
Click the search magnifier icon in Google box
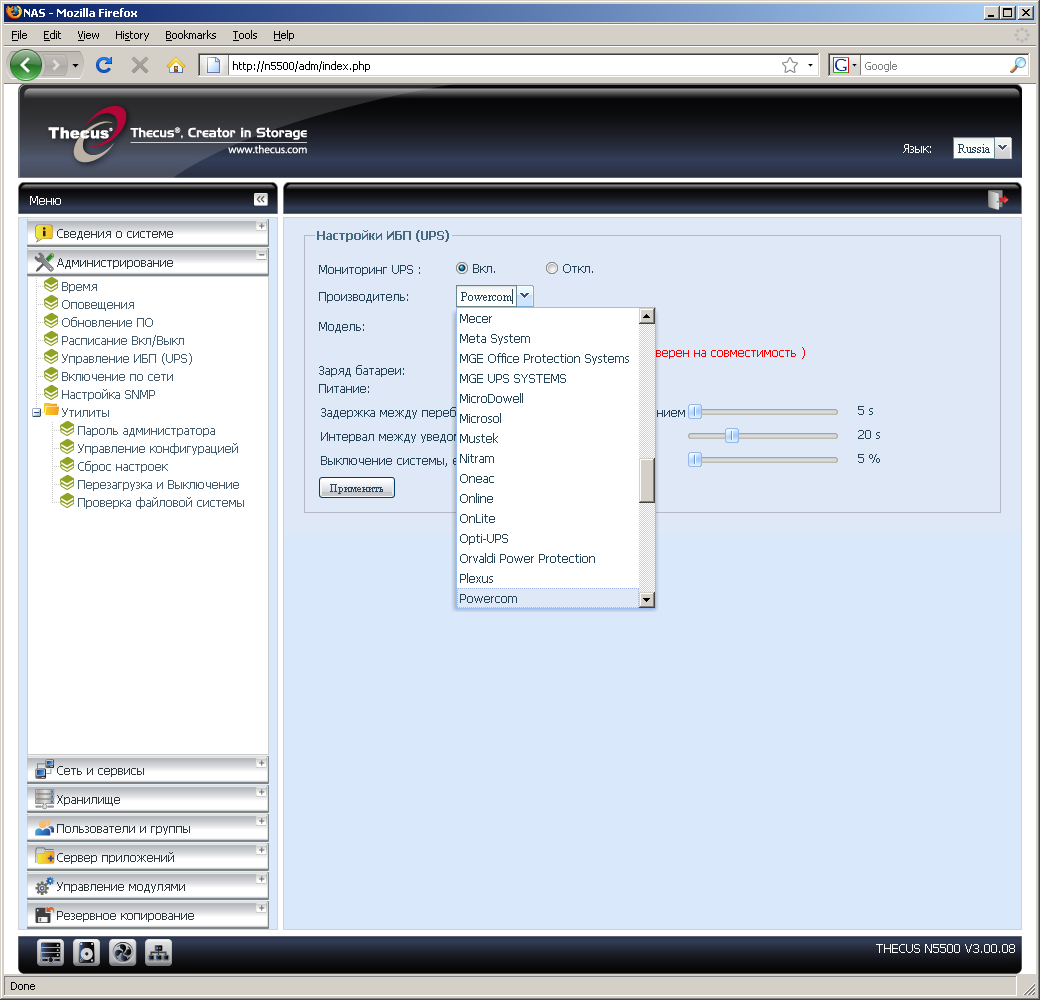pyautogui.click(x=1018, y=65)
